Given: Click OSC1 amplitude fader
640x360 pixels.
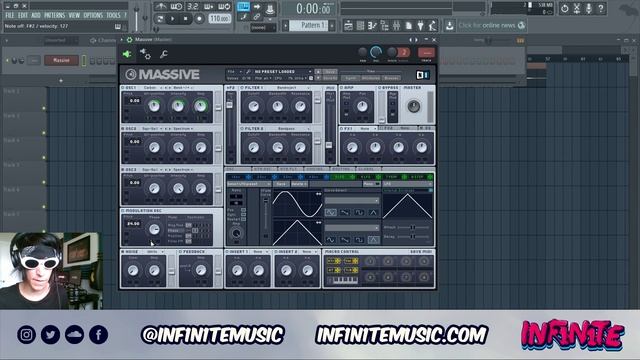Looking at the screenshot, I should (218, 107).
